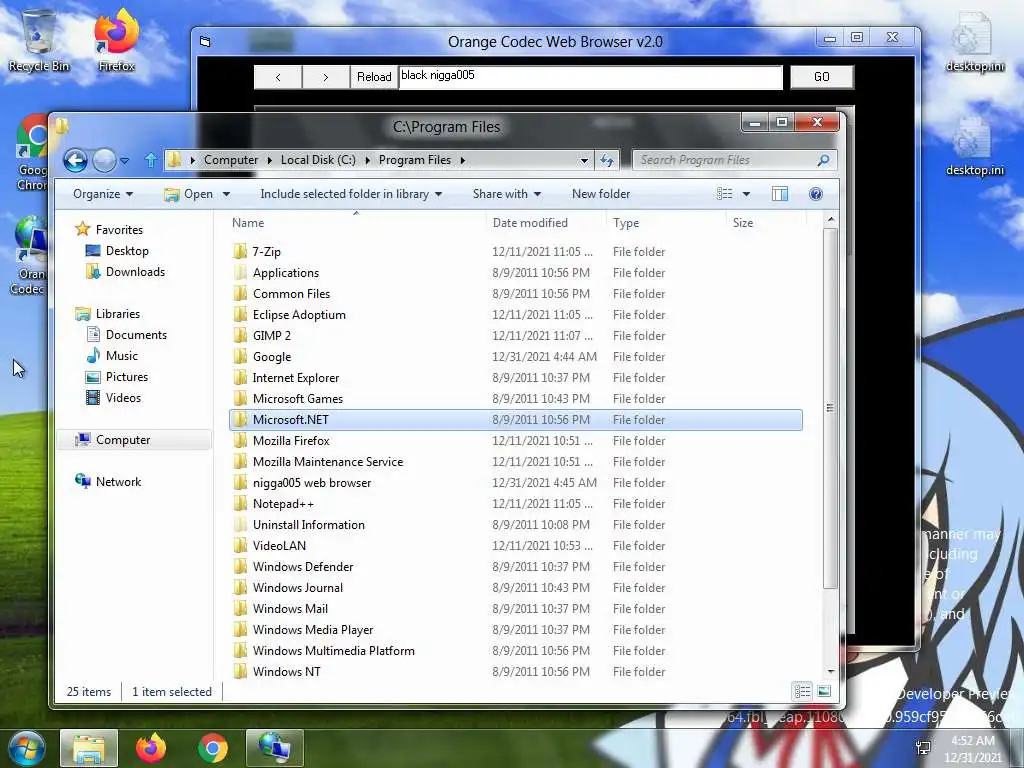Open Include selected folder in library menu
The width and height of the screenshot is (1024, 768).
(351, 194)
